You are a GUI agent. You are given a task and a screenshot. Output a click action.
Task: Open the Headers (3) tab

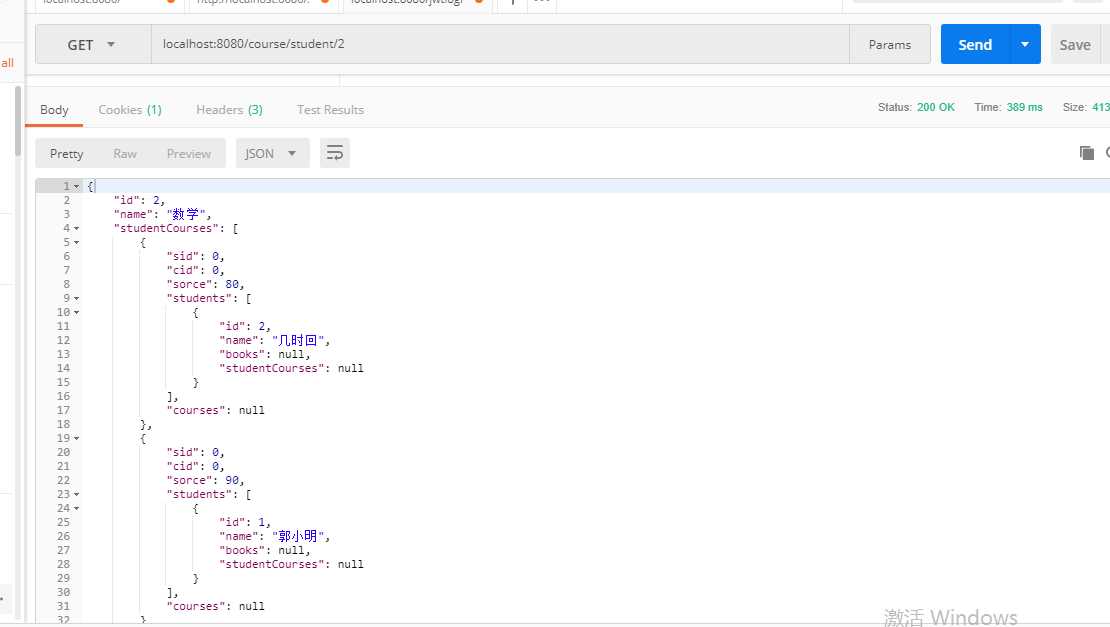pos(229,110)
